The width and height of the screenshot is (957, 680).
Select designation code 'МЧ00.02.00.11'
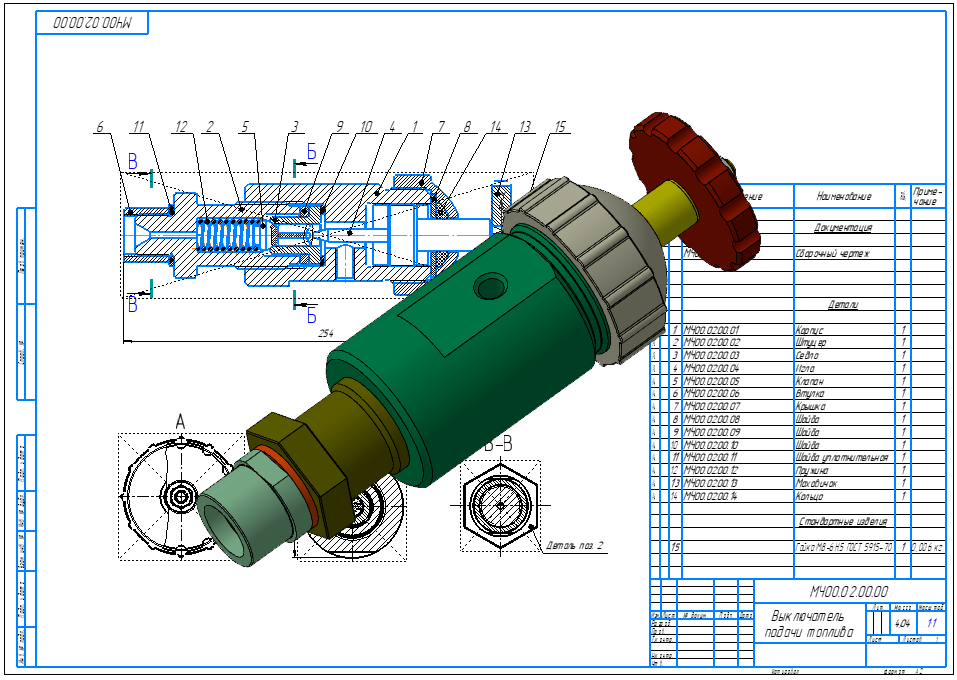[712, 457]
